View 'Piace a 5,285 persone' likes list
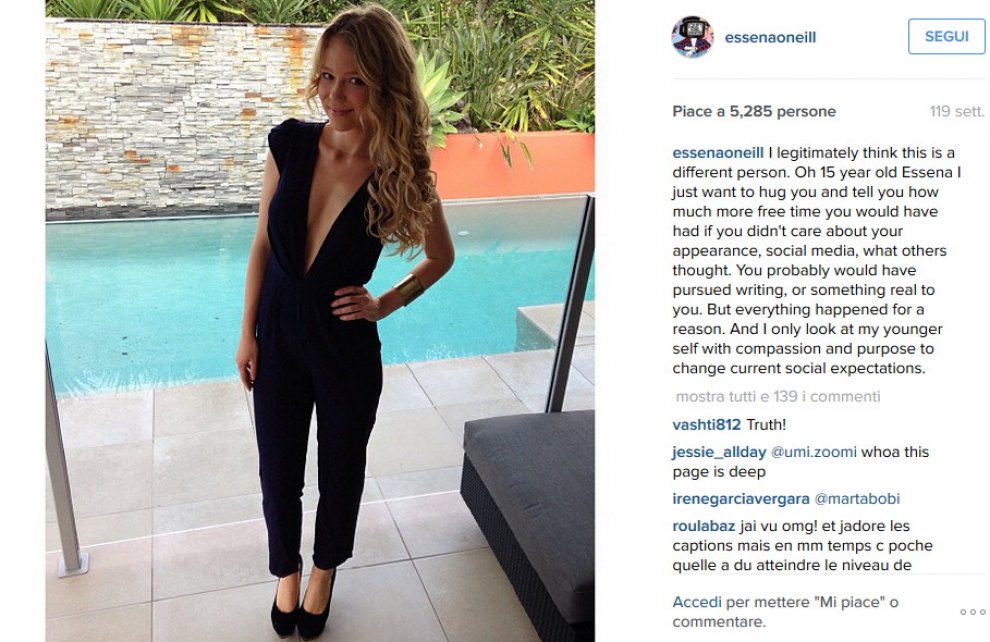Image resolution: width=990 pixels, height=642 pixels. [x=754, y=112]
